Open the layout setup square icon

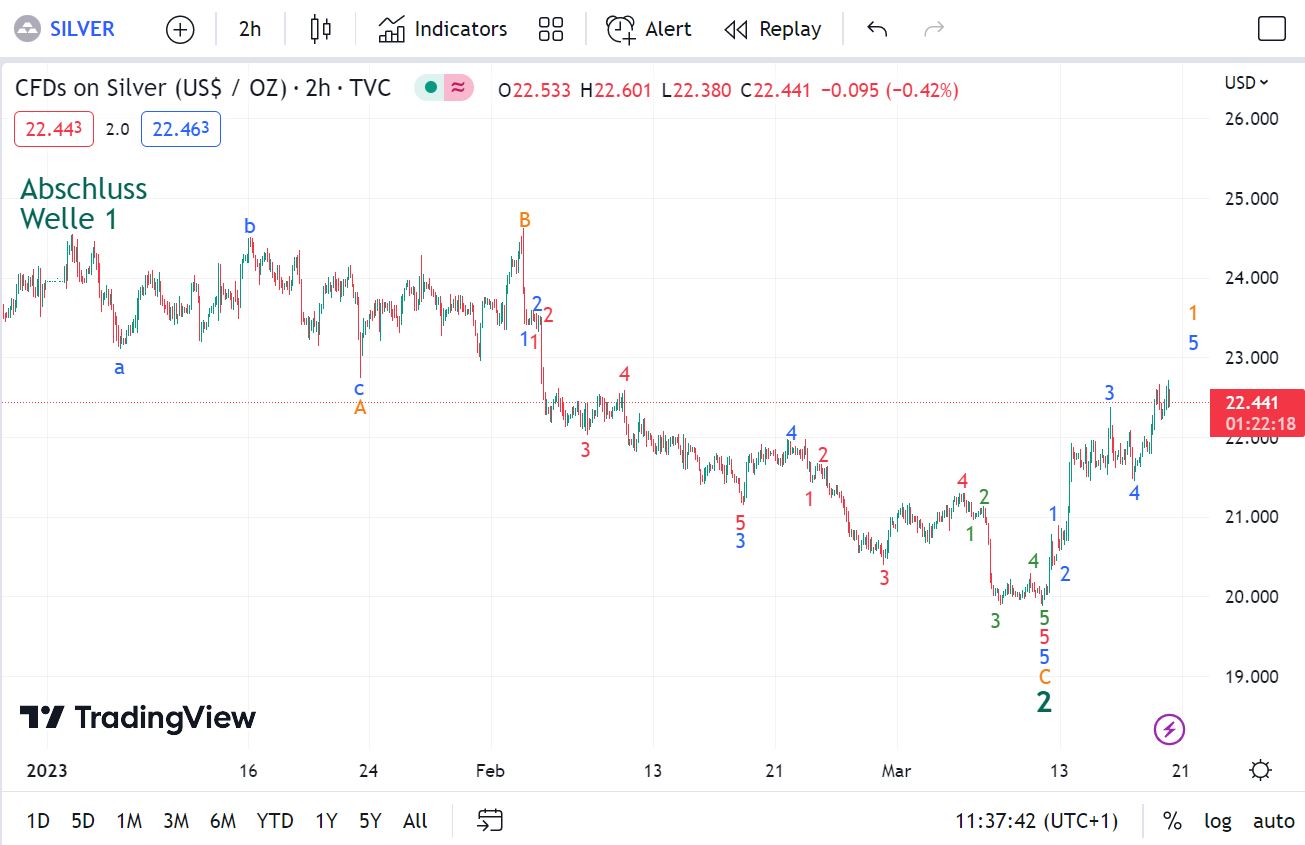click(1271, 29)
